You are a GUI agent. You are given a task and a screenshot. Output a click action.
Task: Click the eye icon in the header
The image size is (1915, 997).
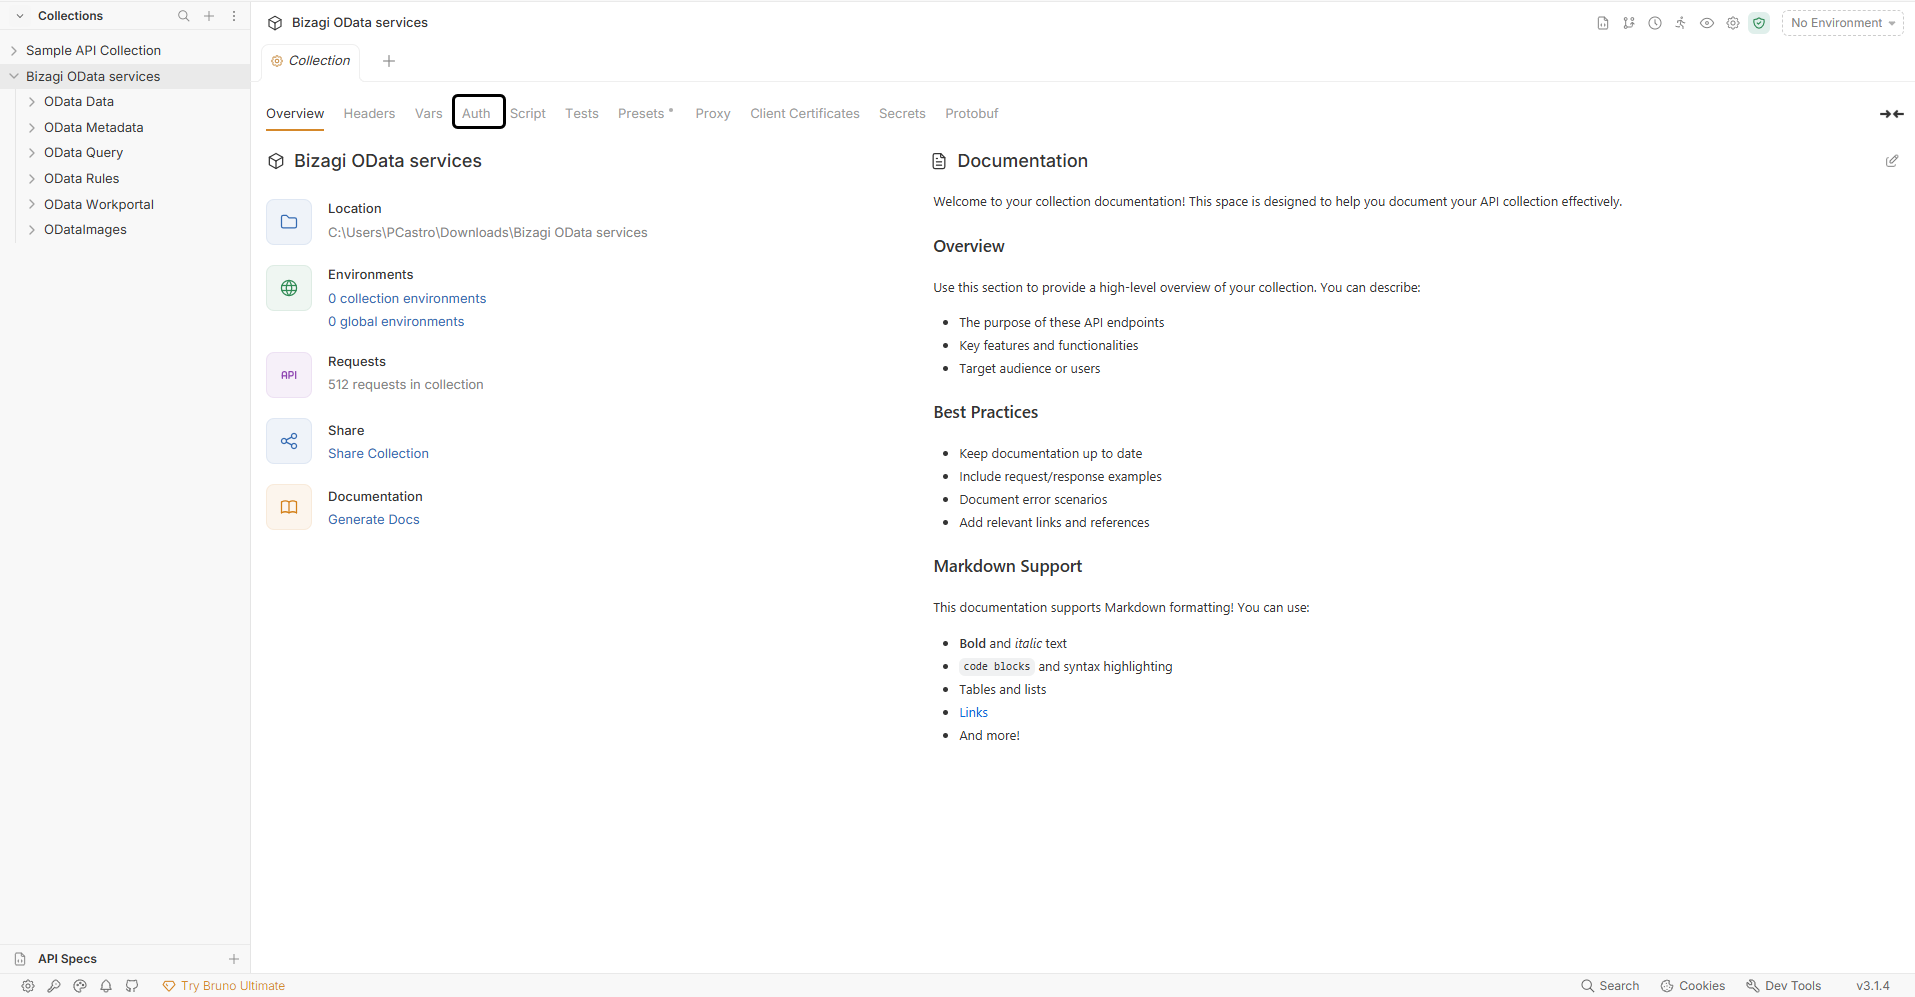coord(1707,23)
